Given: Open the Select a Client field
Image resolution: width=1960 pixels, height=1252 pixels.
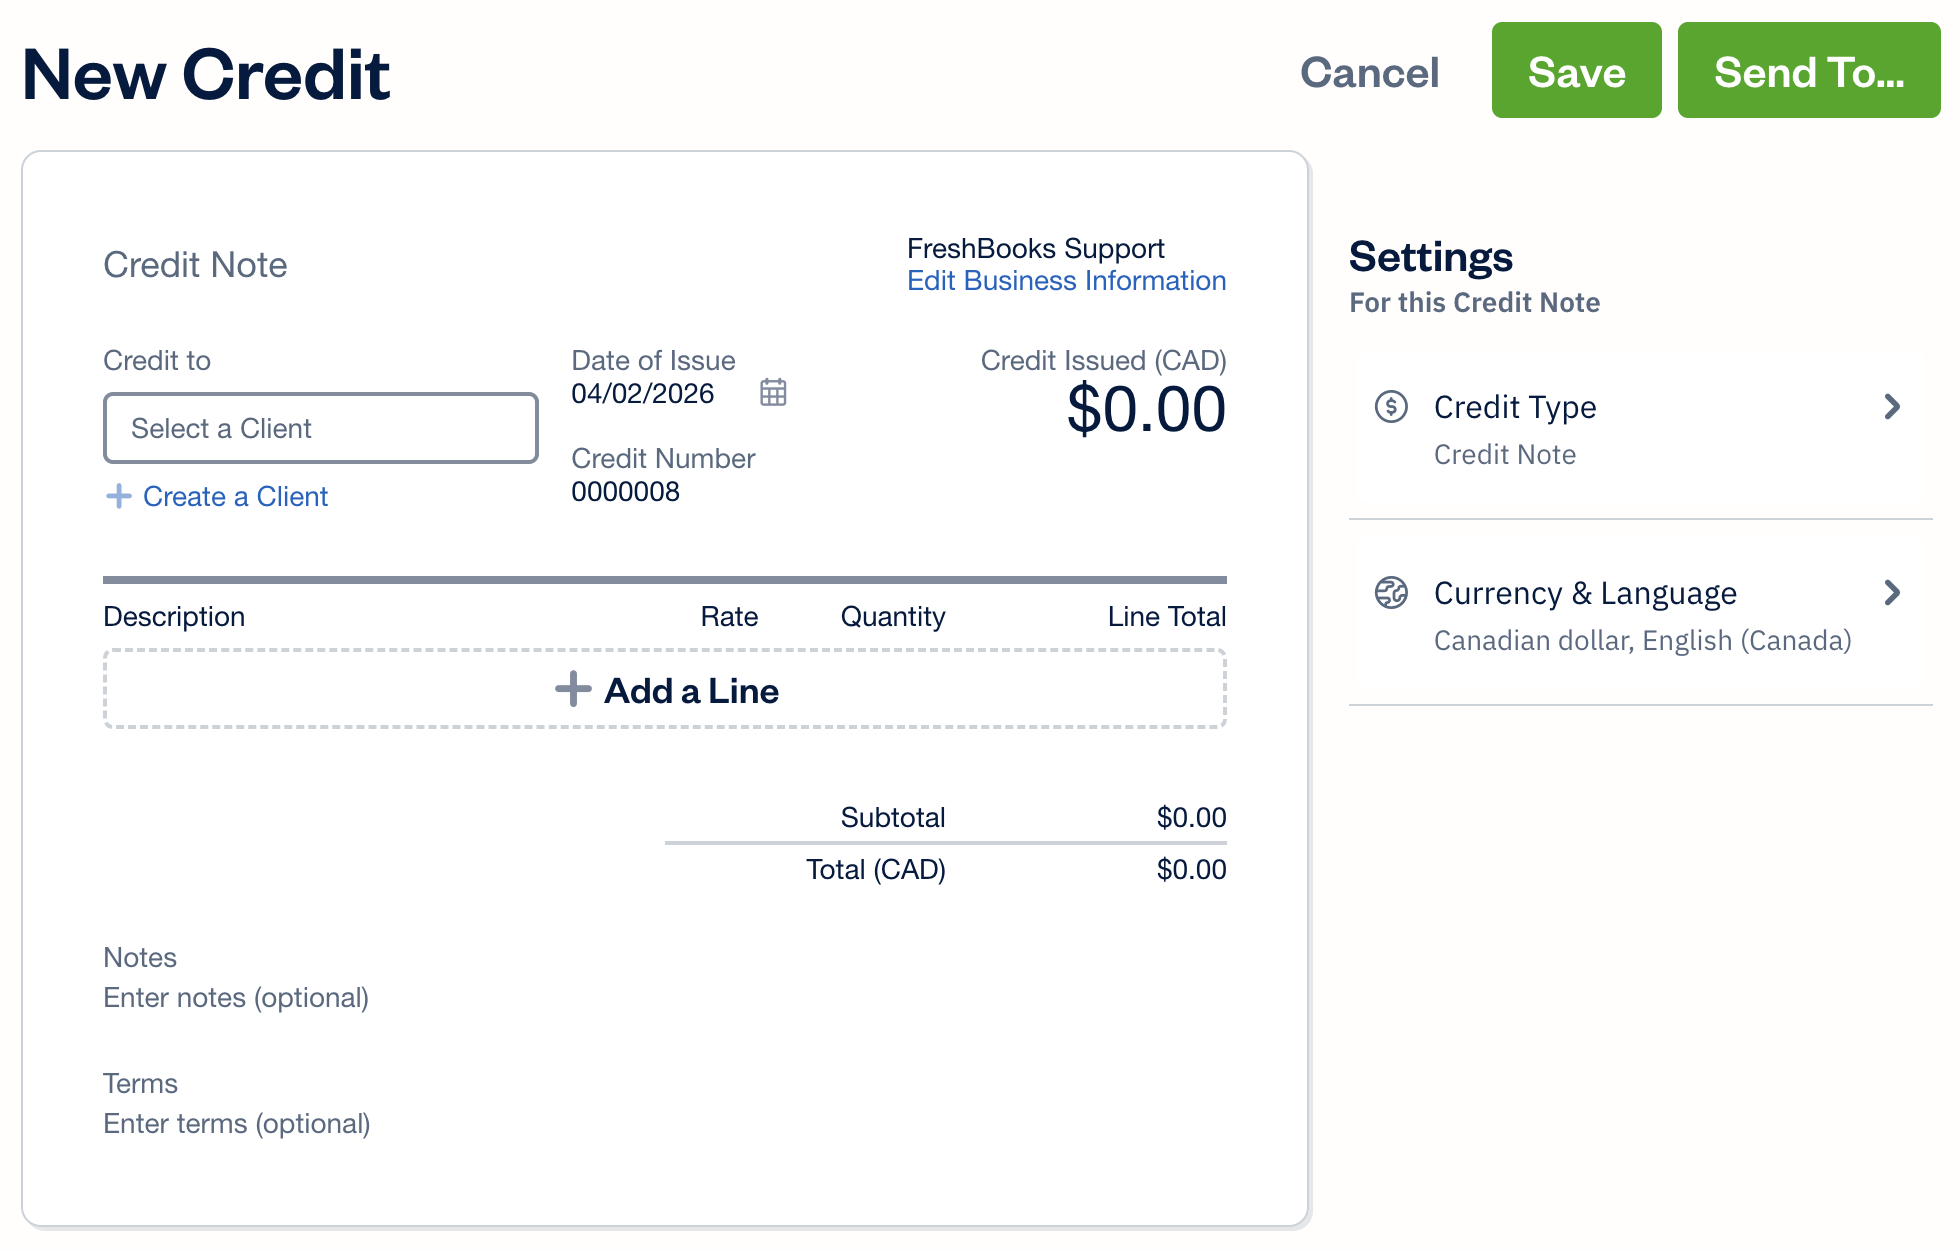Looking at the screenshot, I should click(320, 428).
